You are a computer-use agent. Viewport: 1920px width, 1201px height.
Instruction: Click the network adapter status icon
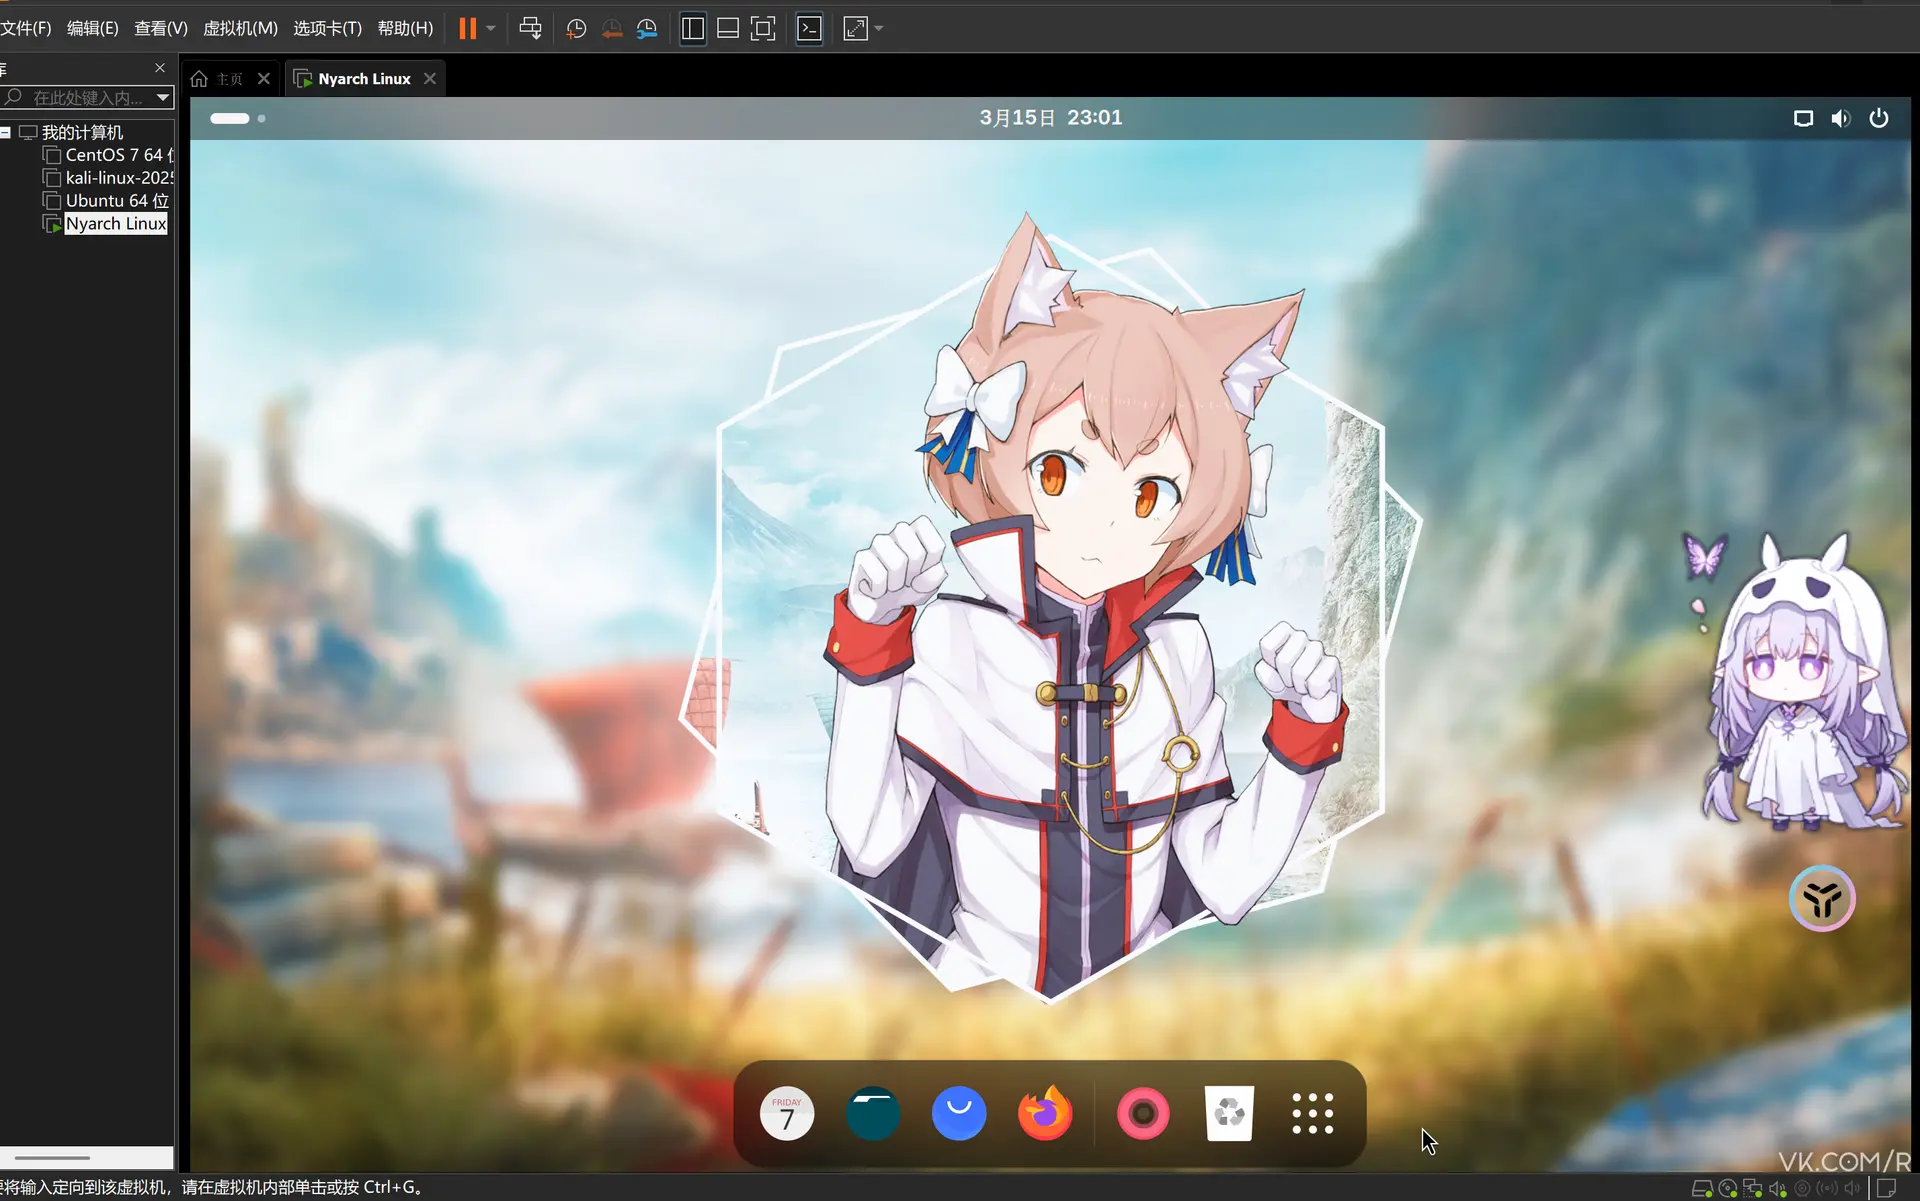(1753, 1188)
